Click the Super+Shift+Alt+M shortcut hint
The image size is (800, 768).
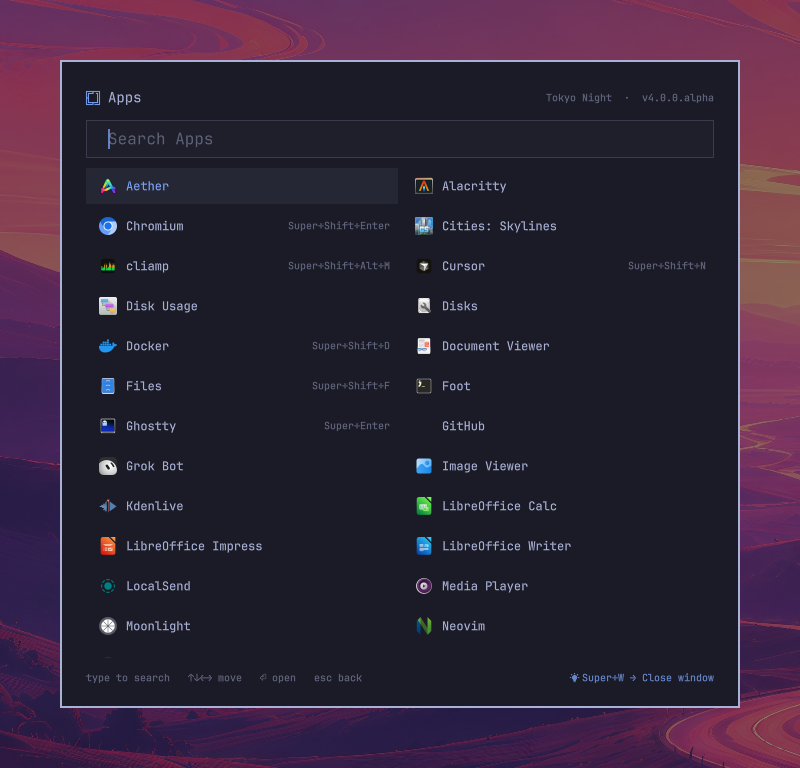pos(339,266)
